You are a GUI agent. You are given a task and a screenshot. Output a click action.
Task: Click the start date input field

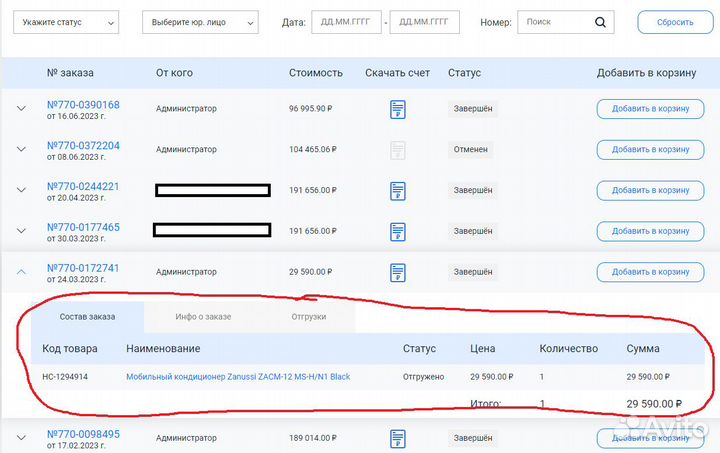[346, 22]
